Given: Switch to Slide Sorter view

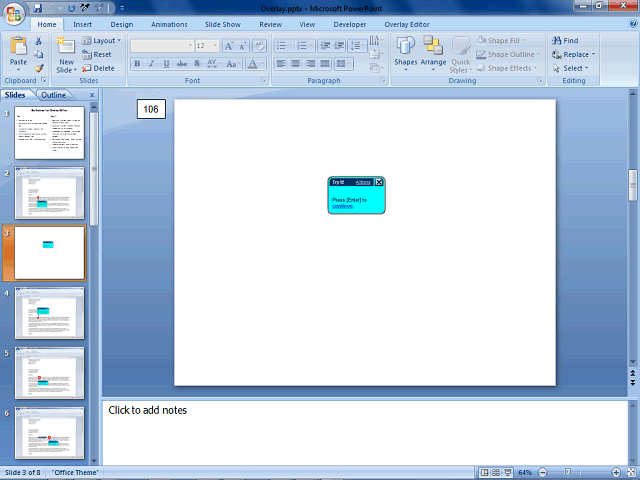Looking at the screenshot, I should coord(496,473).
